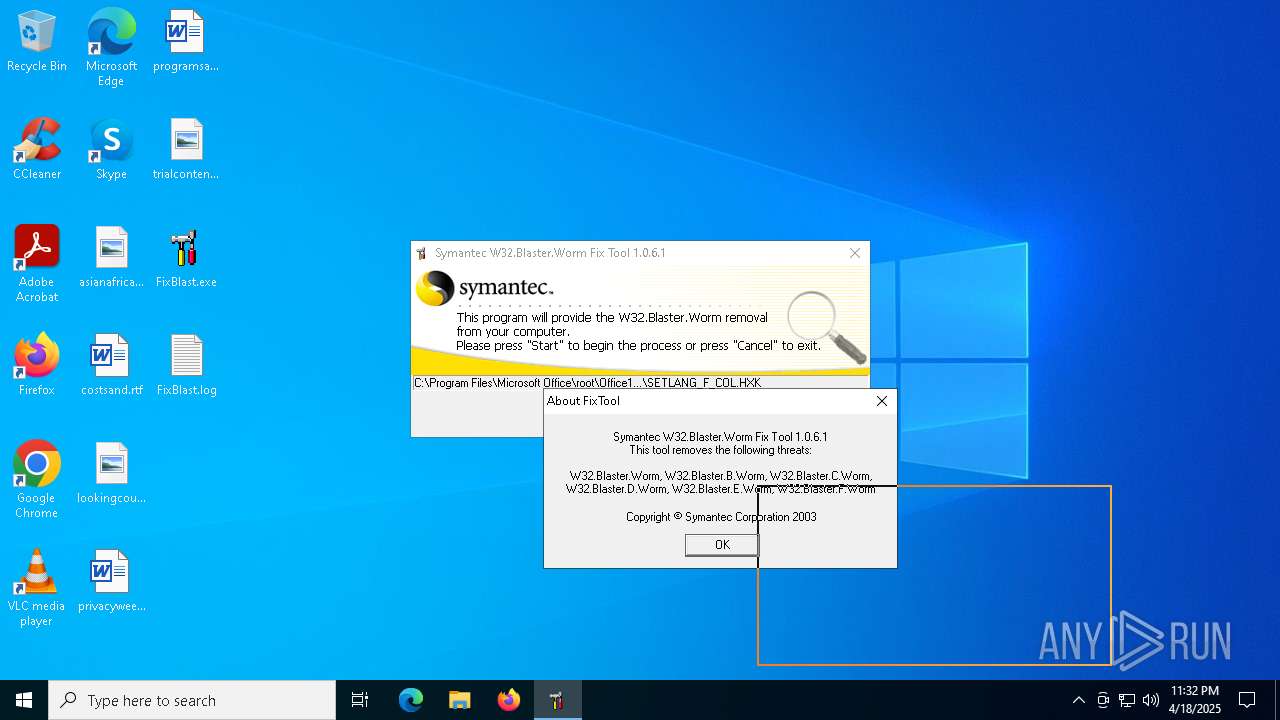Open the notification center icon

pyautogui.click(x=1247, y=700)
